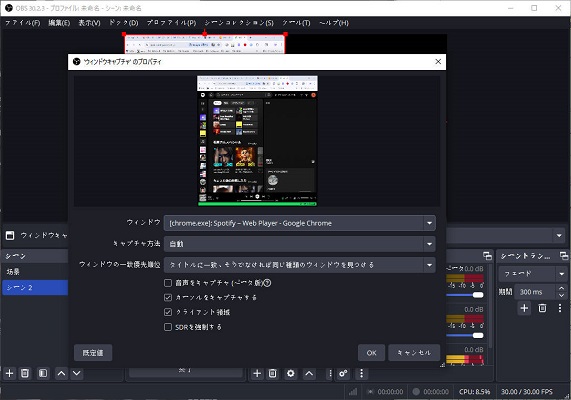Open transition properties three-dot menu
The image size is (571, 400).
click(560, 308)
